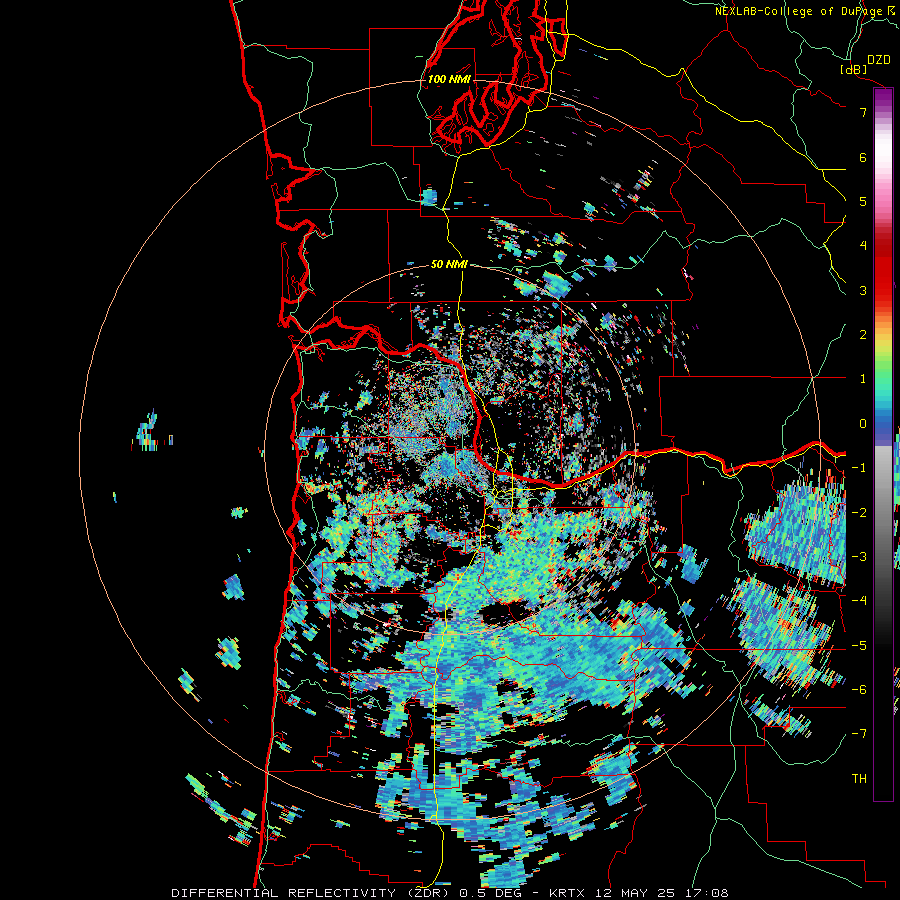Click the ZDR color scale bar
Image resolution: width=900 pixels, height=900 pixels.
coord(883,444)
